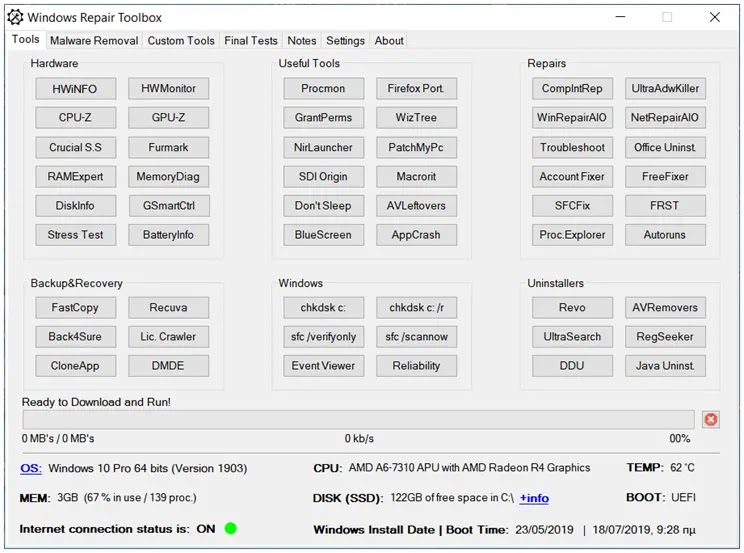Image resolution: width=744 pixels, height=553 pixels.
Task: Run chkdsk c: /r
Action: coord(417,308)
